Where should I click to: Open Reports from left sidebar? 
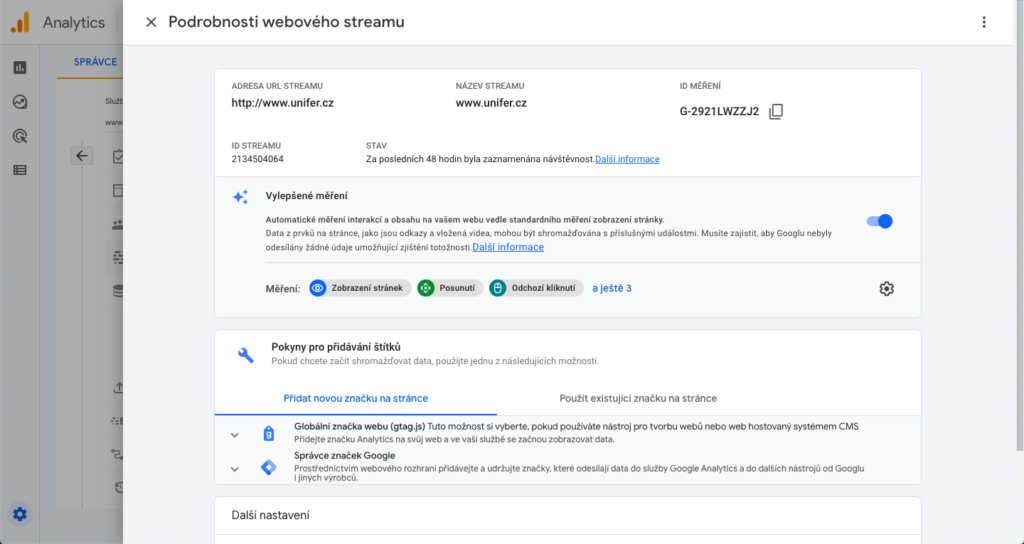point(20,68)
